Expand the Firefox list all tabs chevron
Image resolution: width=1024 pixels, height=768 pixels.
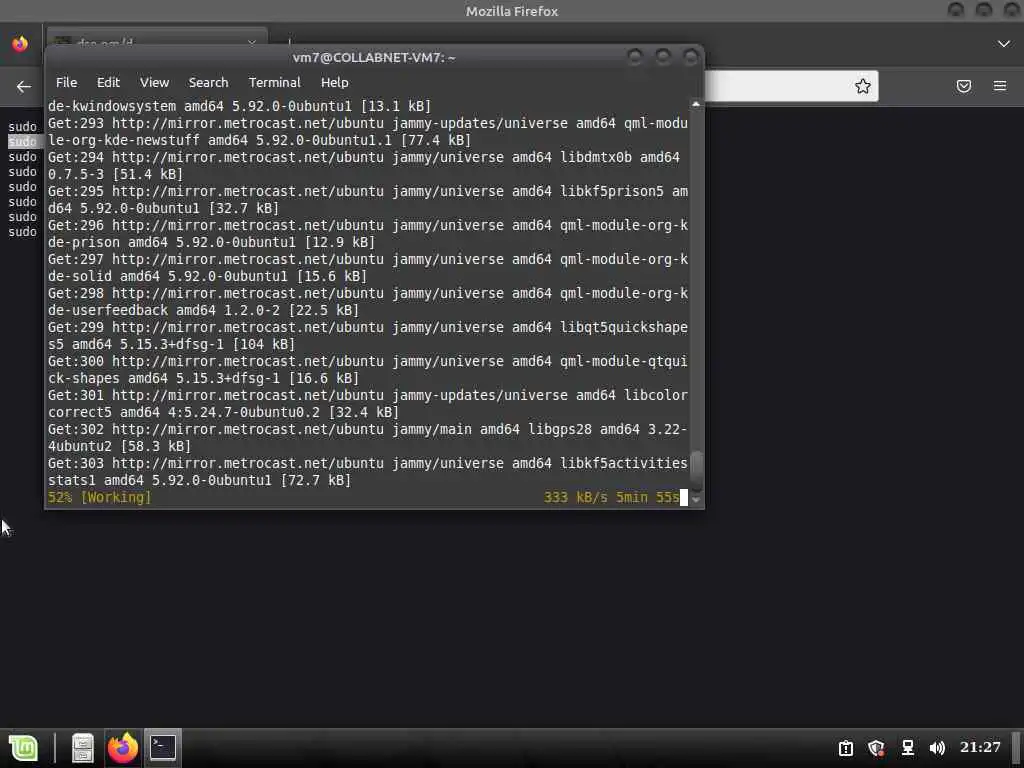pos(1004,44)
